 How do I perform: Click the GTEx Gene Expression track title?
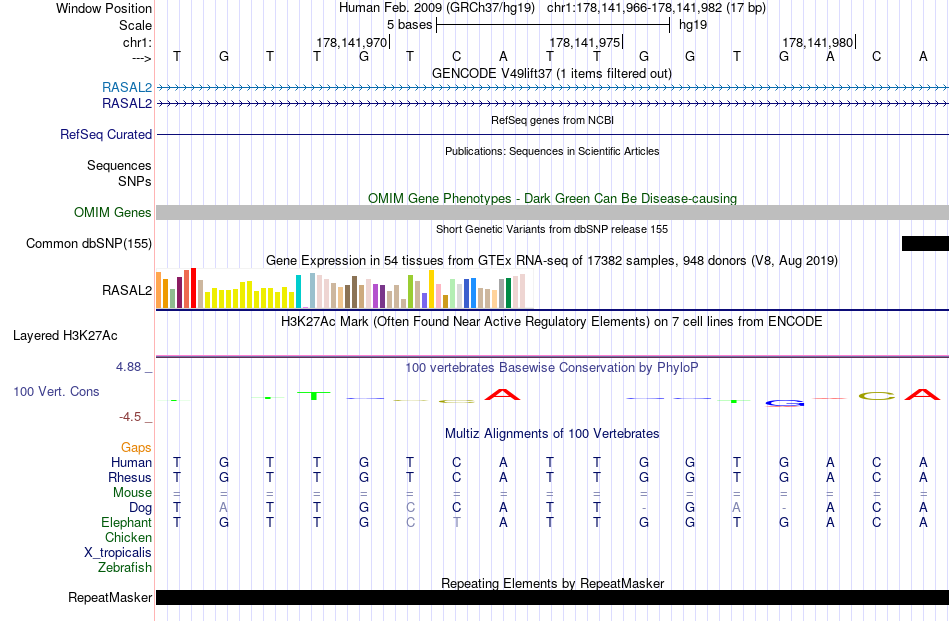(552, 261)
